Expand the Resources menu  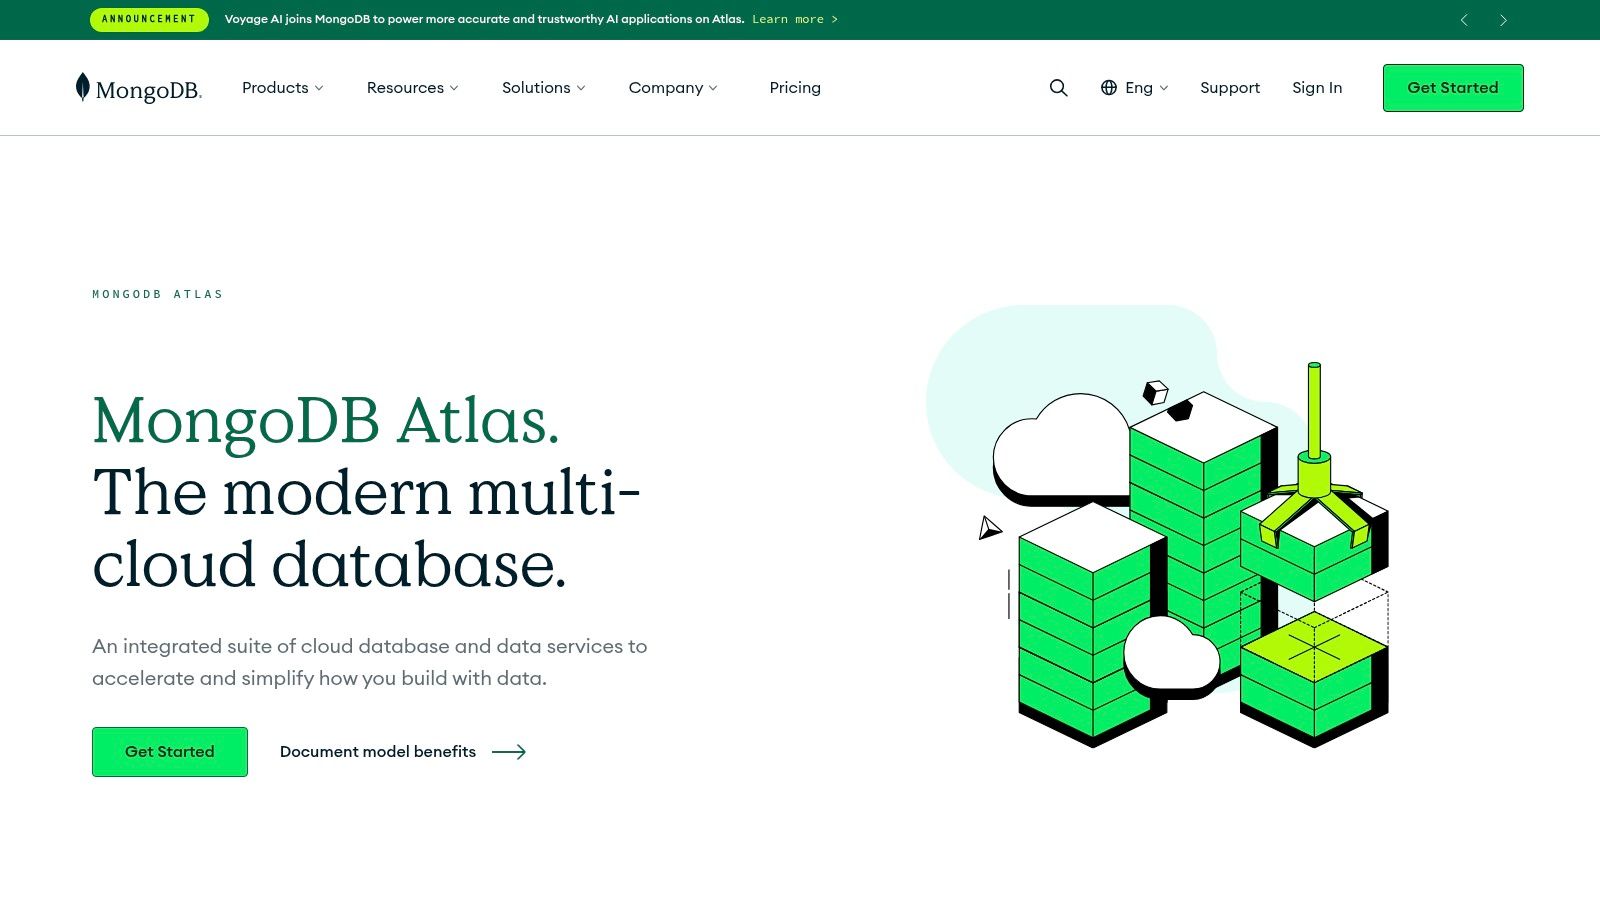(413, 88)
